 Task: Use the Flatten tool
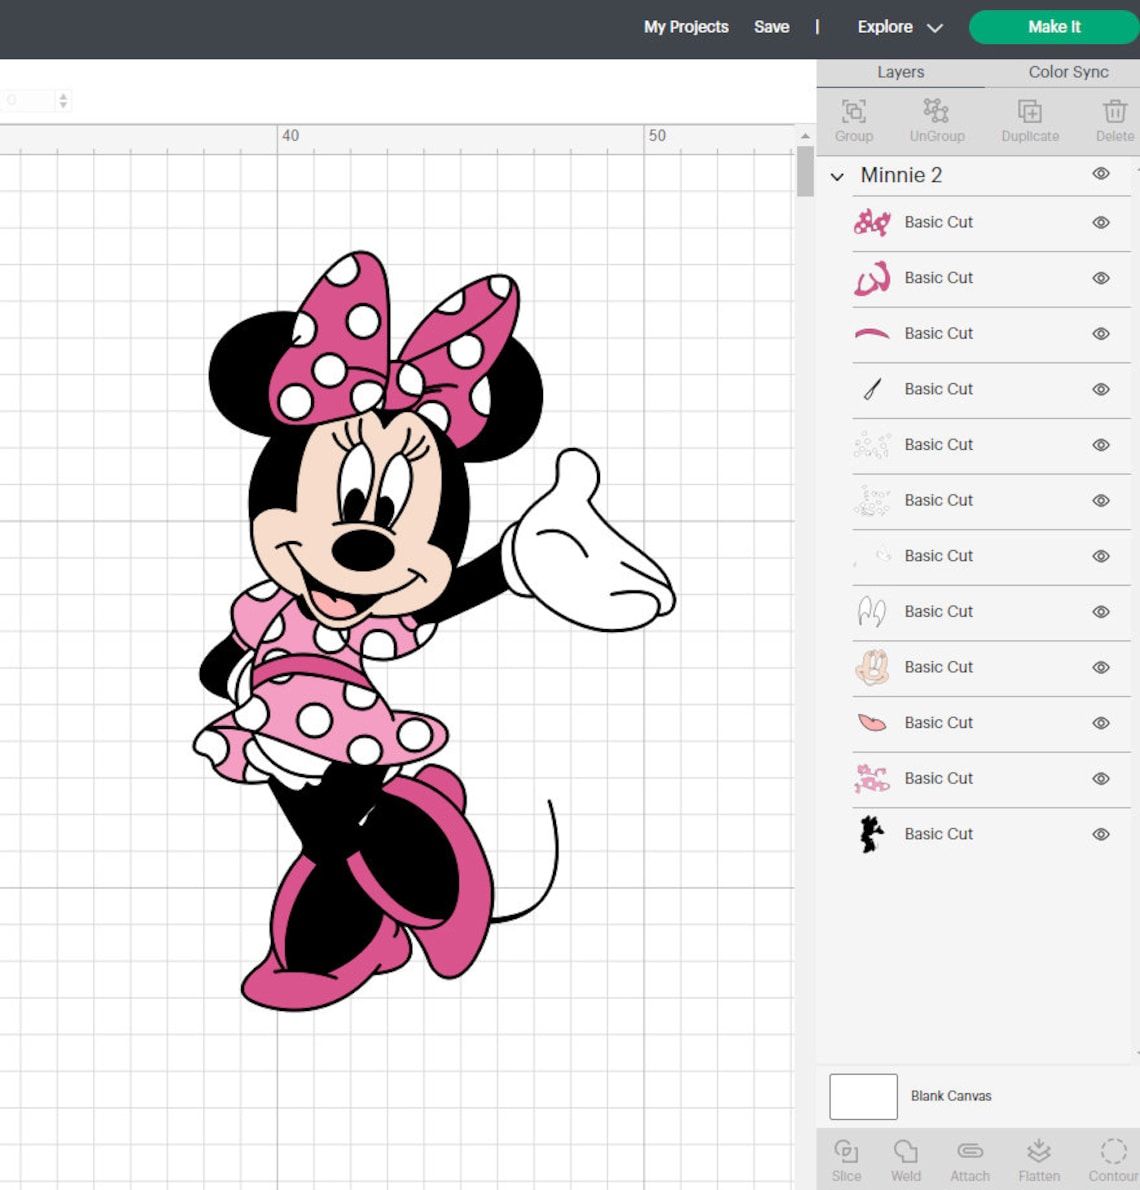click(1039, 1158)
